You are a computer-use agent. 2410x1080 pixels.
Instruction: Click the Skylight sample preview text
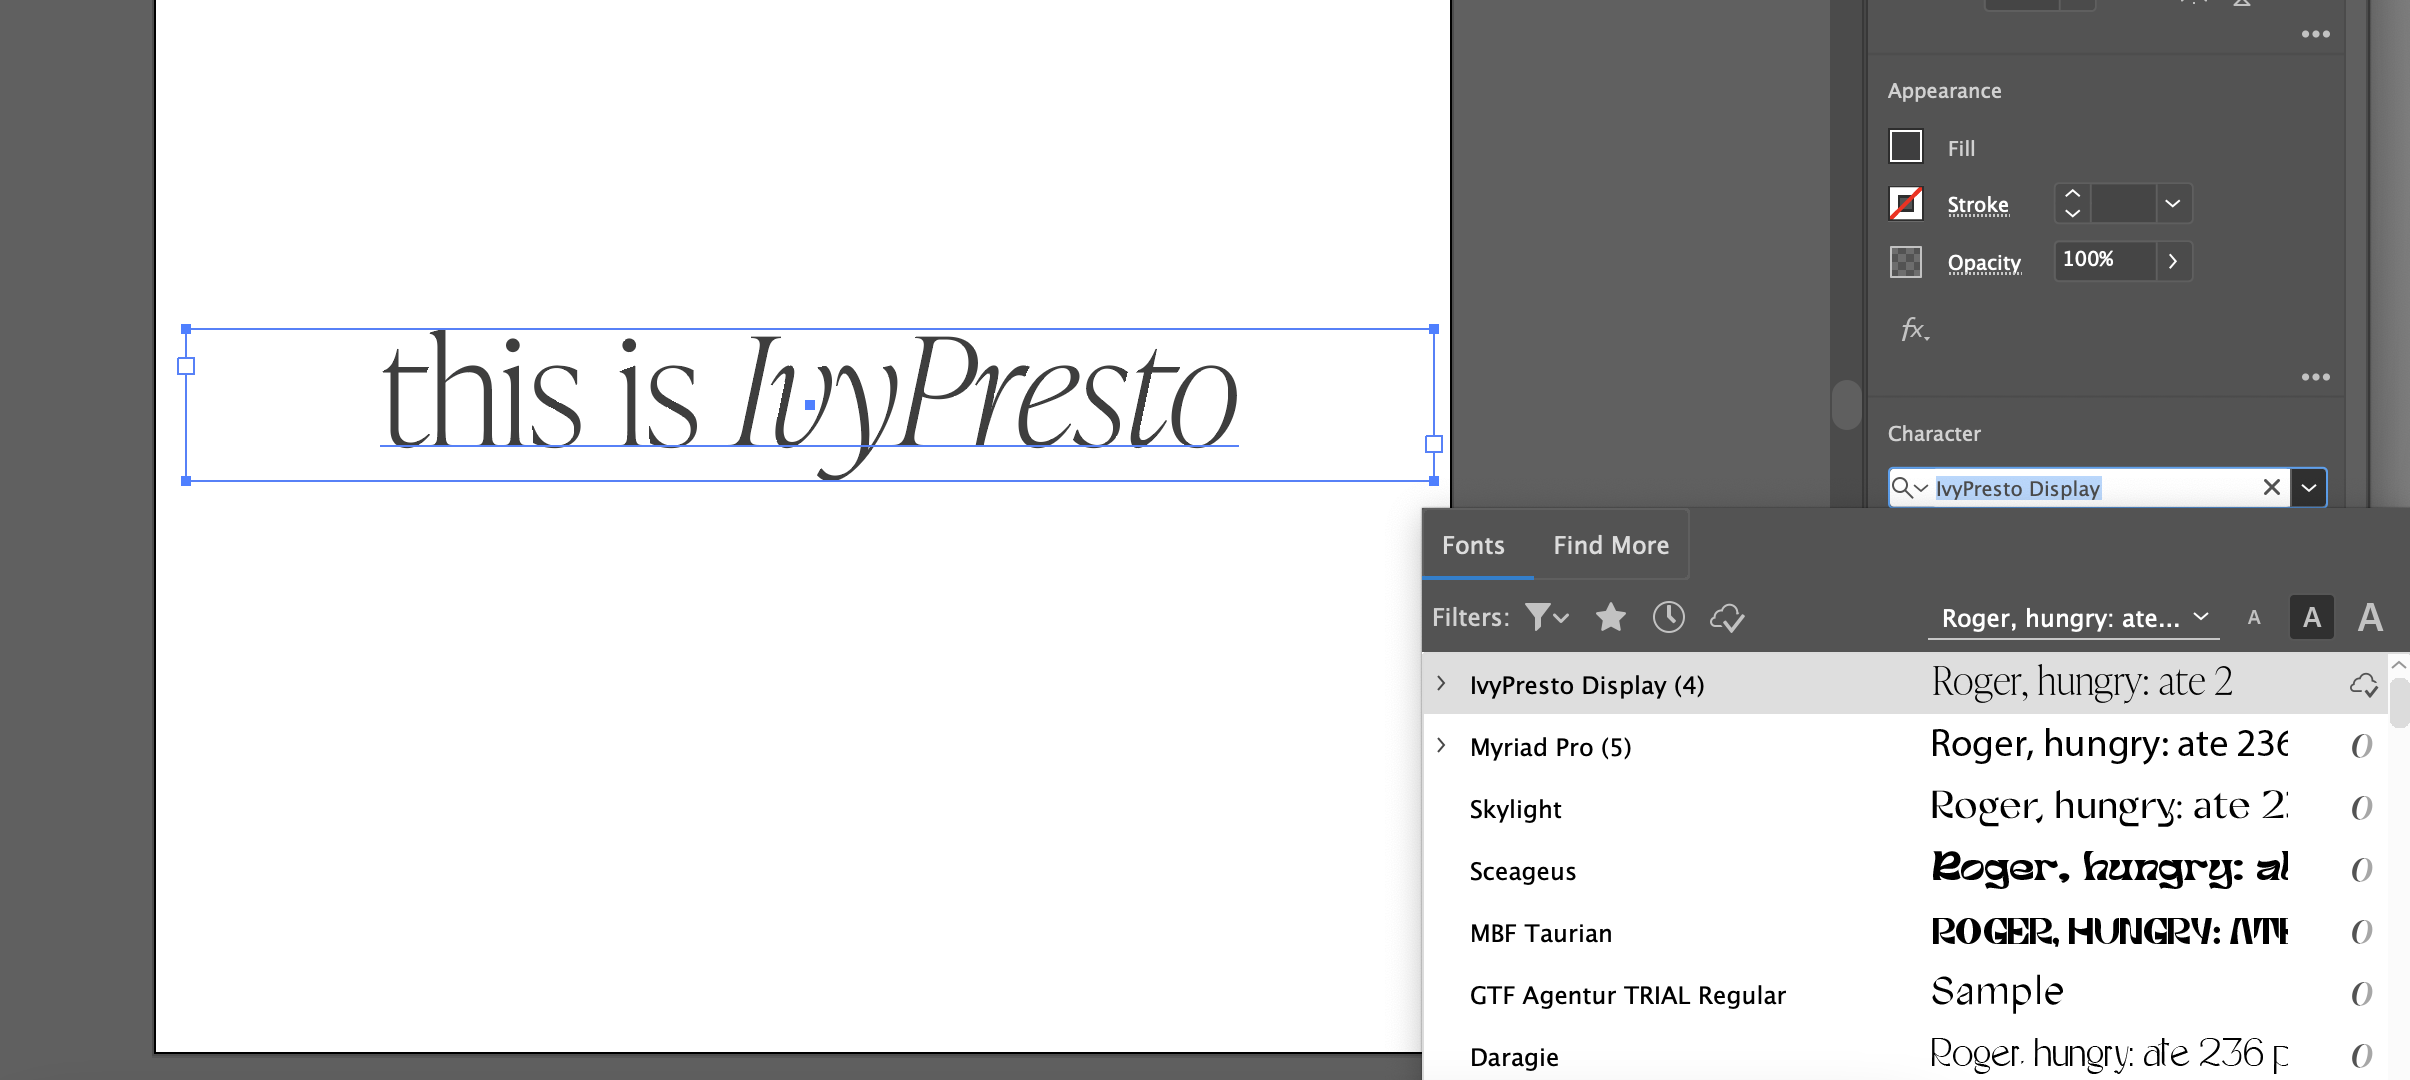click(2108, 807)
